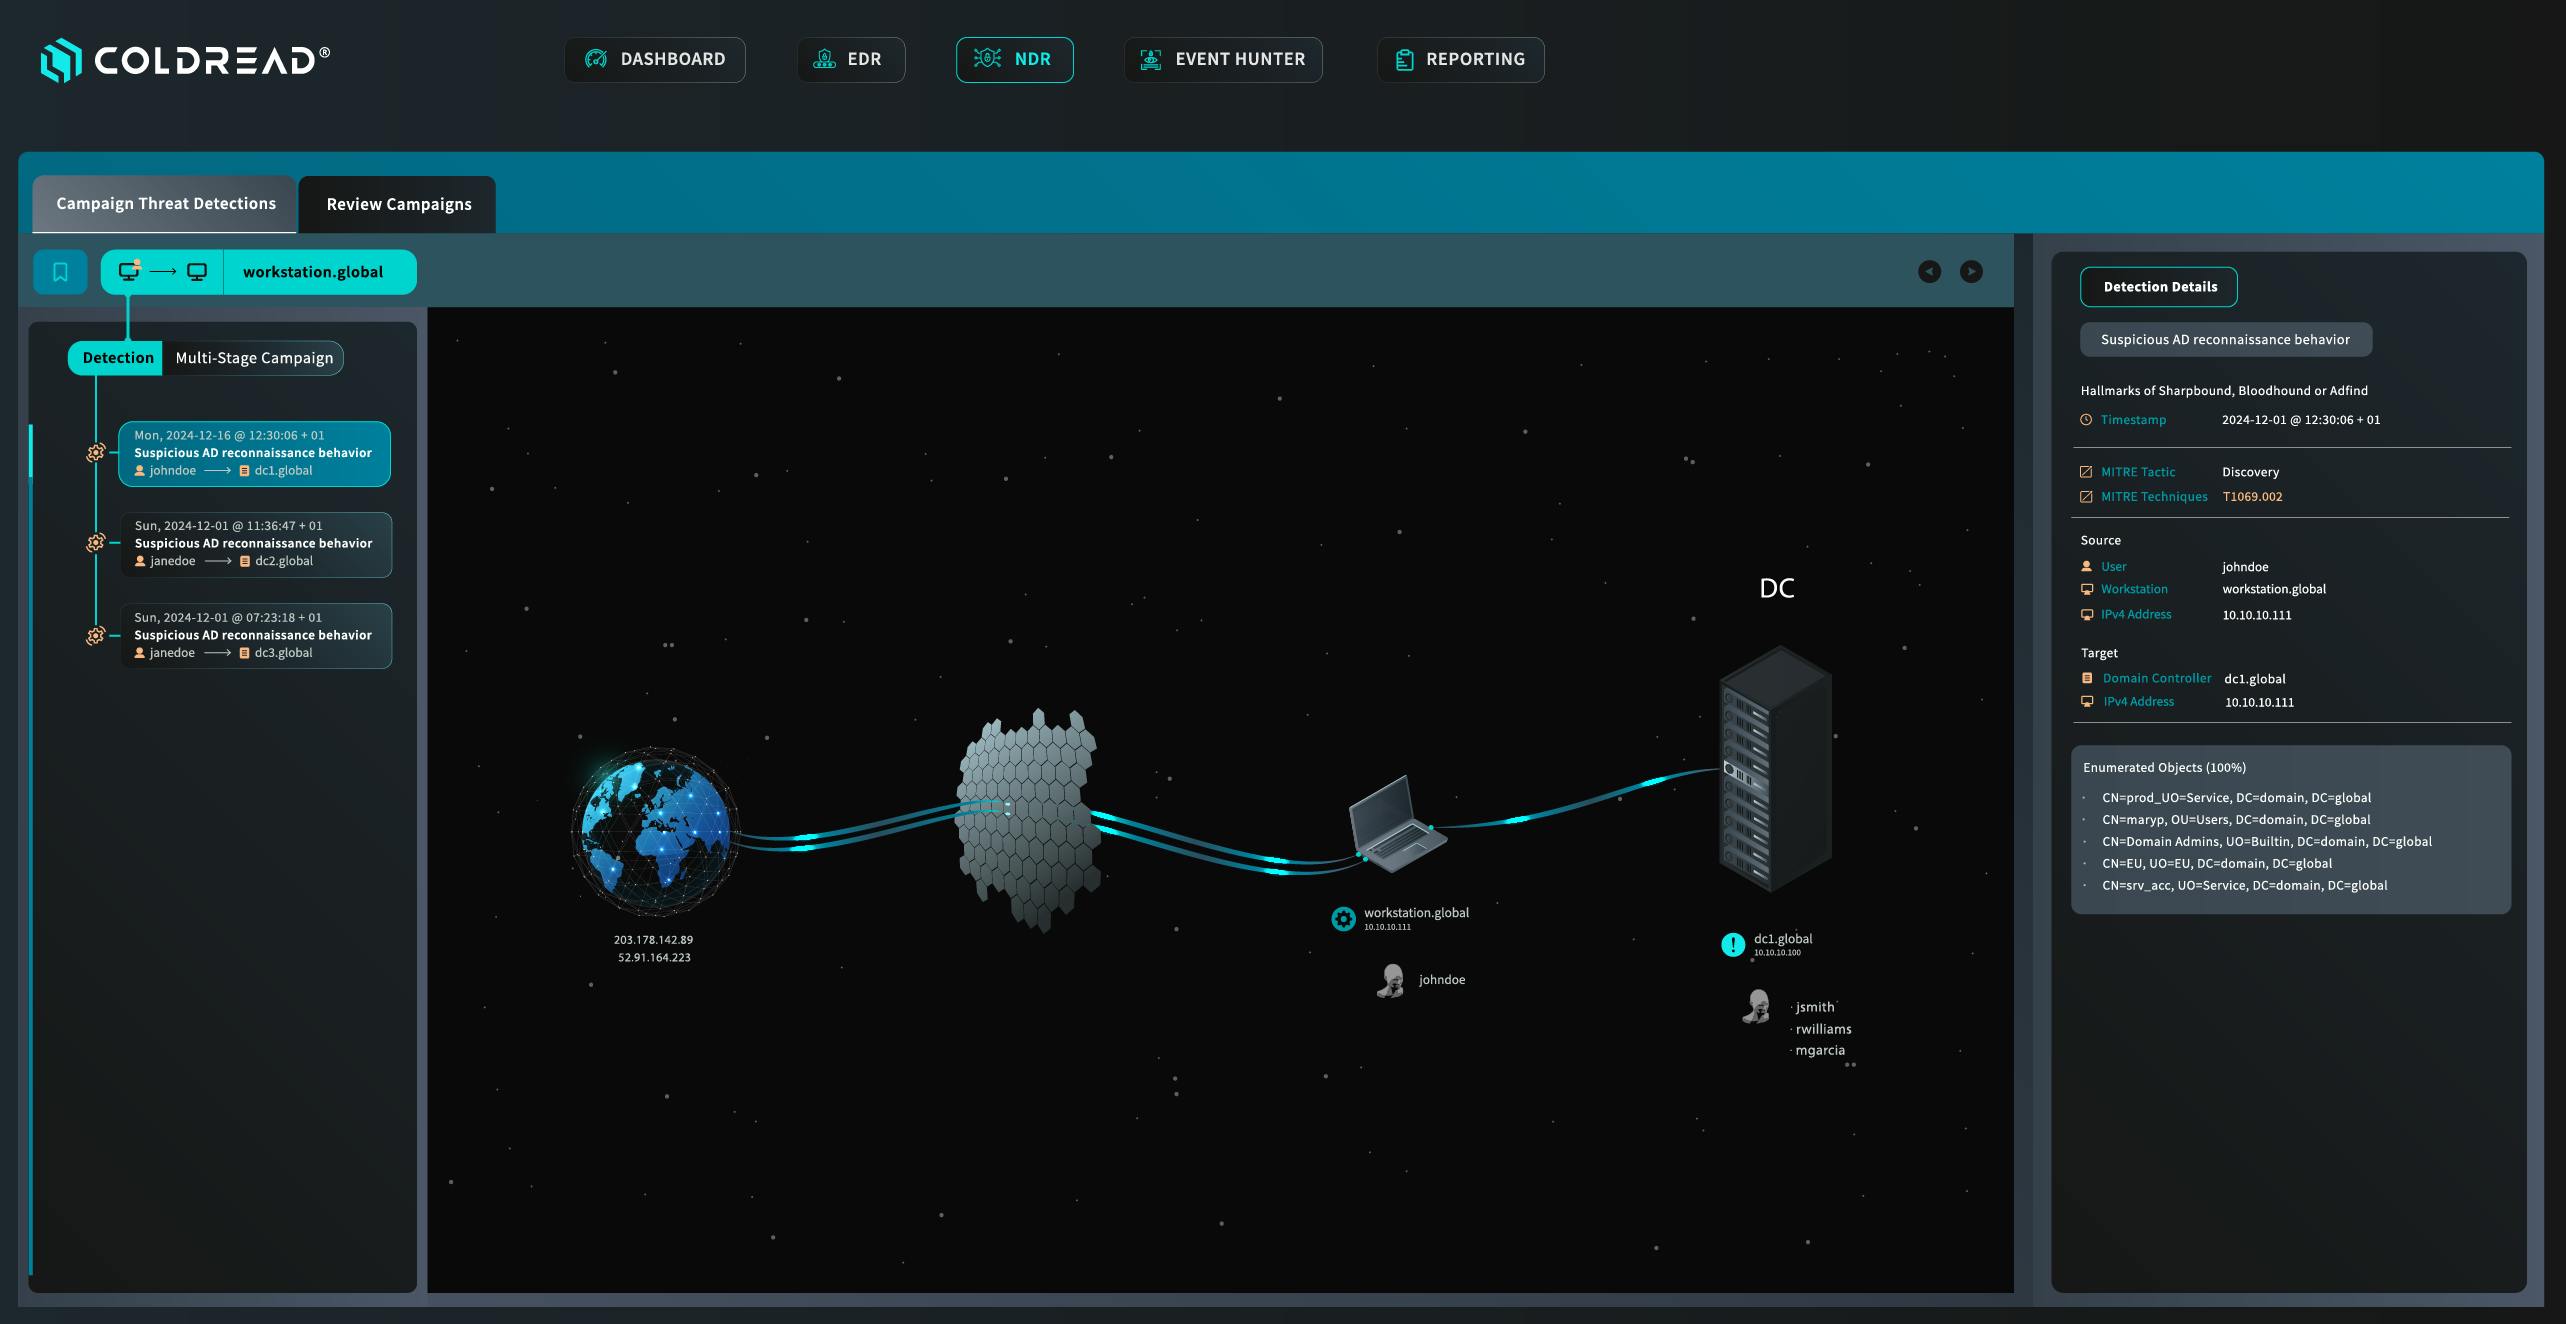This screenshot has width=2566, height=1324.
Task: Click the honeycomb firewall node
Action: tap(1029, 820)
